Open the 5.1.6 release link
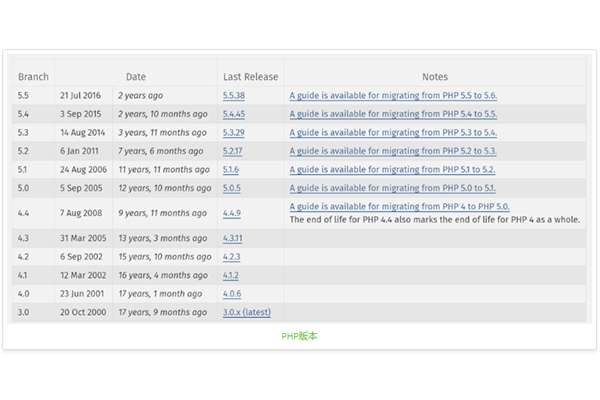Viewport: 600px width, 400px height. [x=231, y=170]
